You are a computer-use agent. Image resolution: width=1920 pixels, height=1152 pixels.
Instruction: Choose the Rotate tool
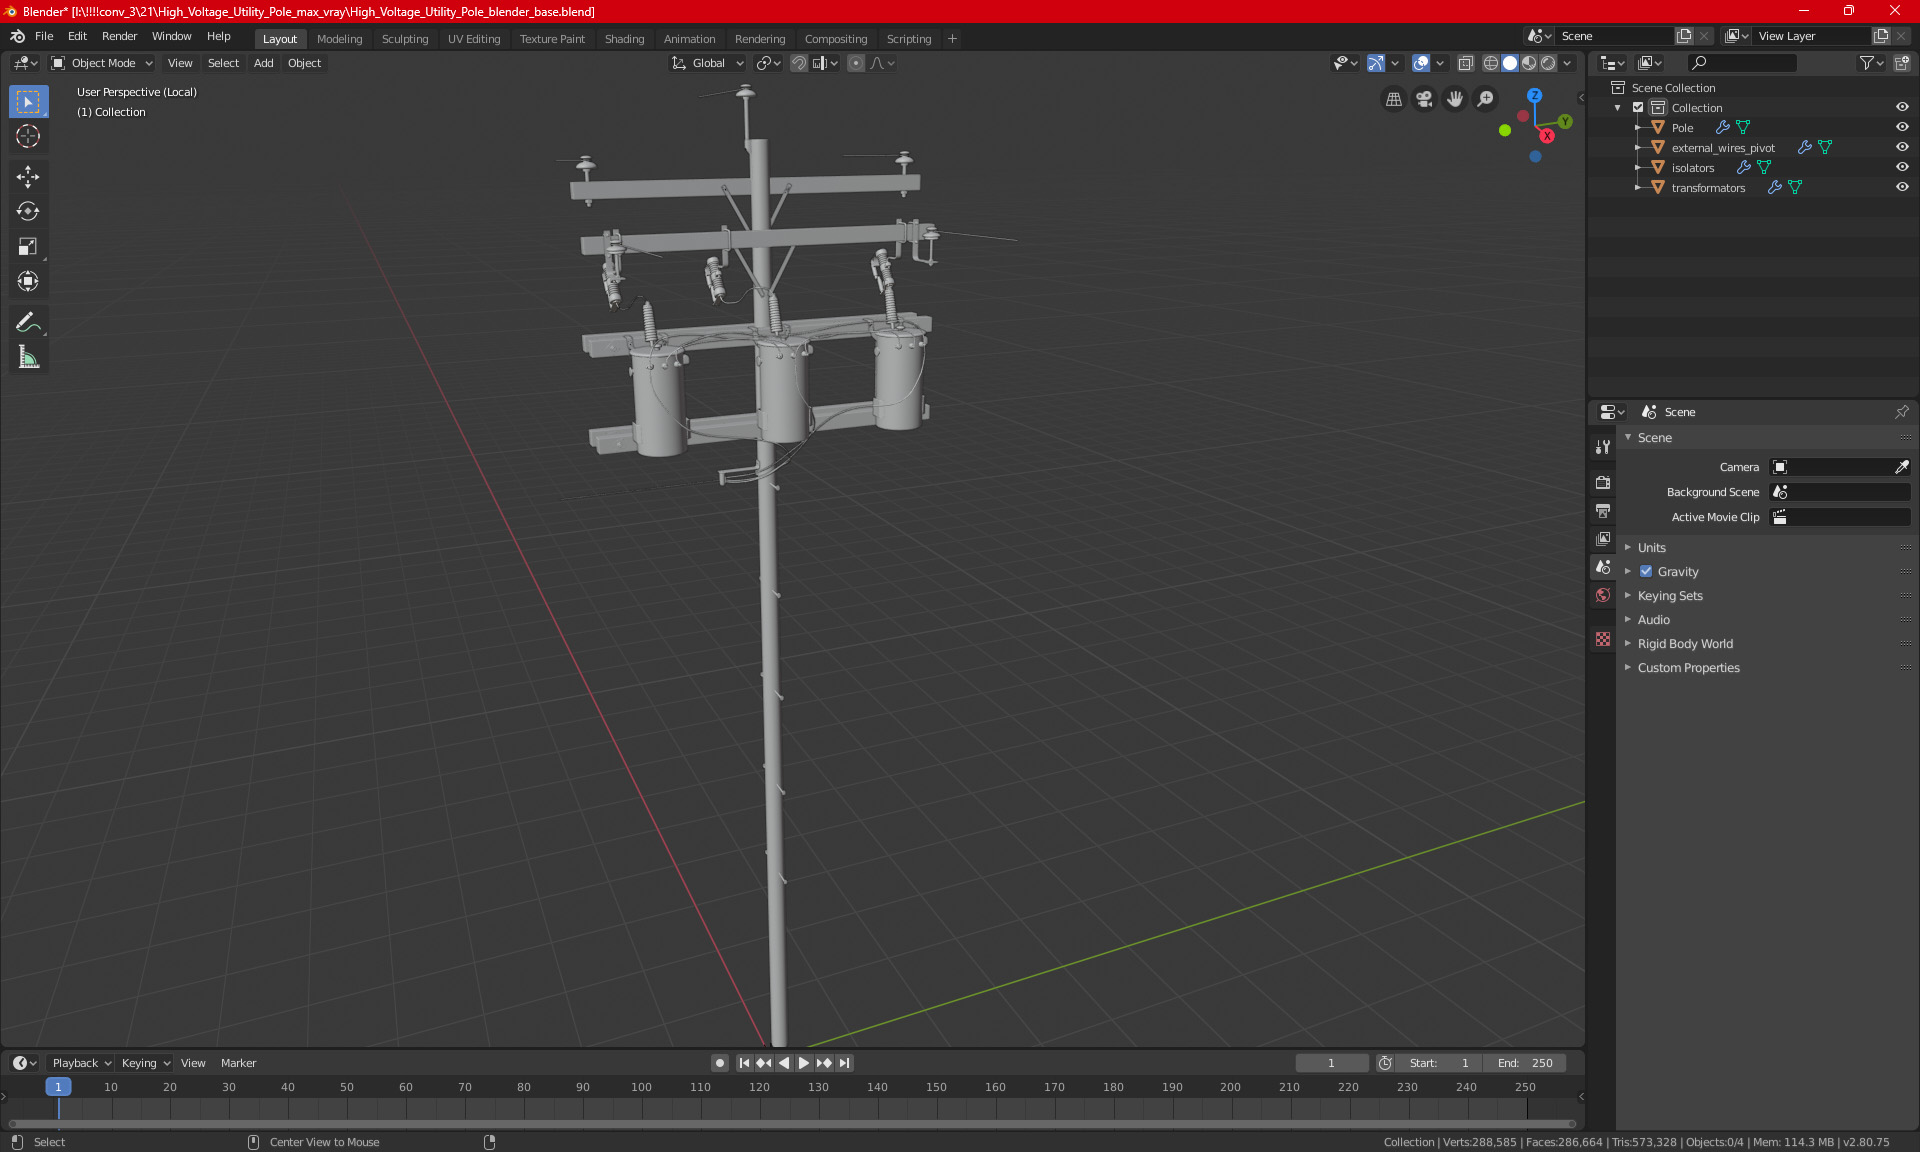(28, 212)
